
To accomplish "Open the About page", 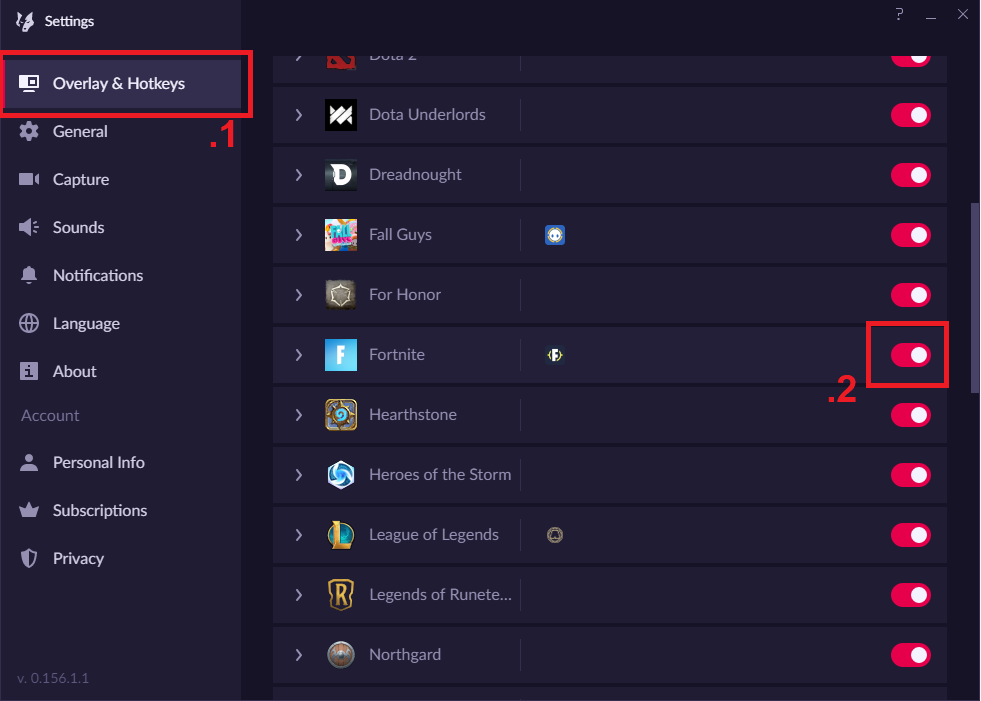I will 120,371.
